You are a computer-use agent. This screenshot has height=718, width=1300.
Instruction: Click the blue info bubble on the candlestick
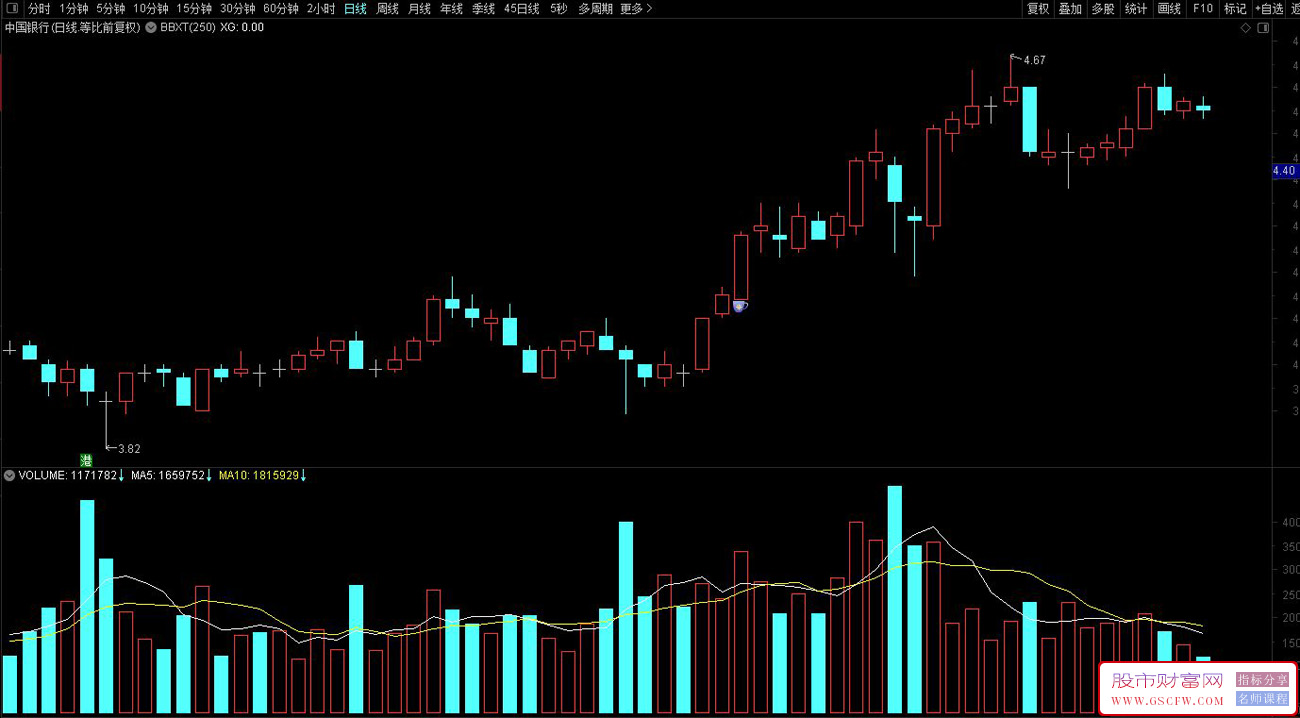(x=739, y=306)
